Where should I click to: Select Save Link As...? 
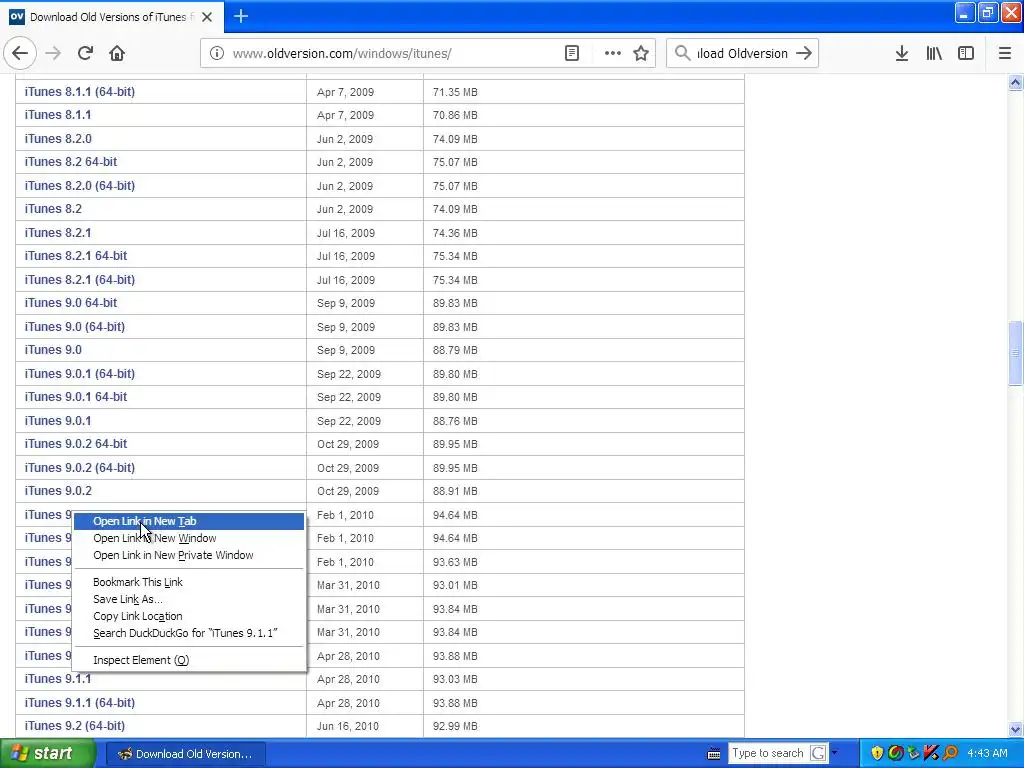(x=189, y=599)
